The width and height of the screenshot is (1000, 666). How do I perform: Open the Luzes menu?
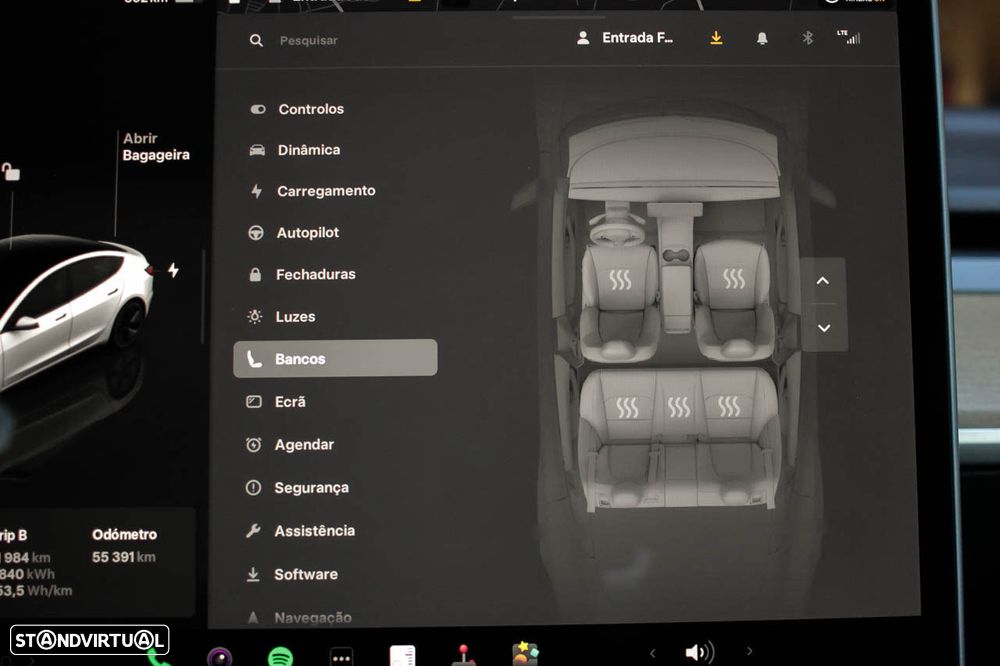click(281, 316)
